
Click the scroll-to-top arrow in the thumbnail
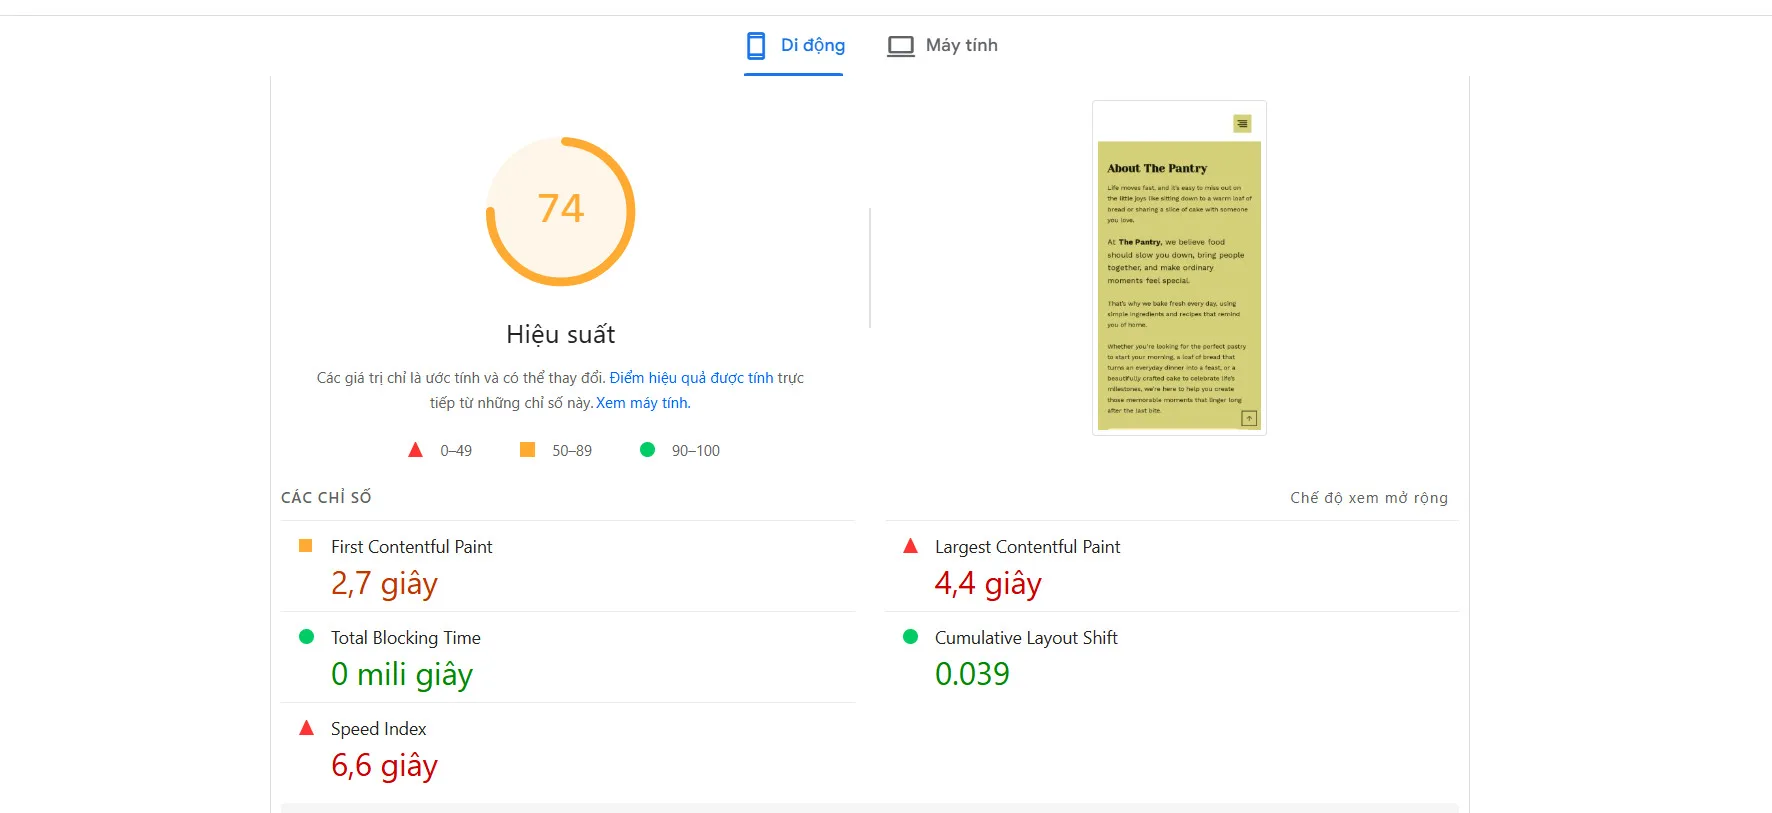click(x=1249, y=418)
